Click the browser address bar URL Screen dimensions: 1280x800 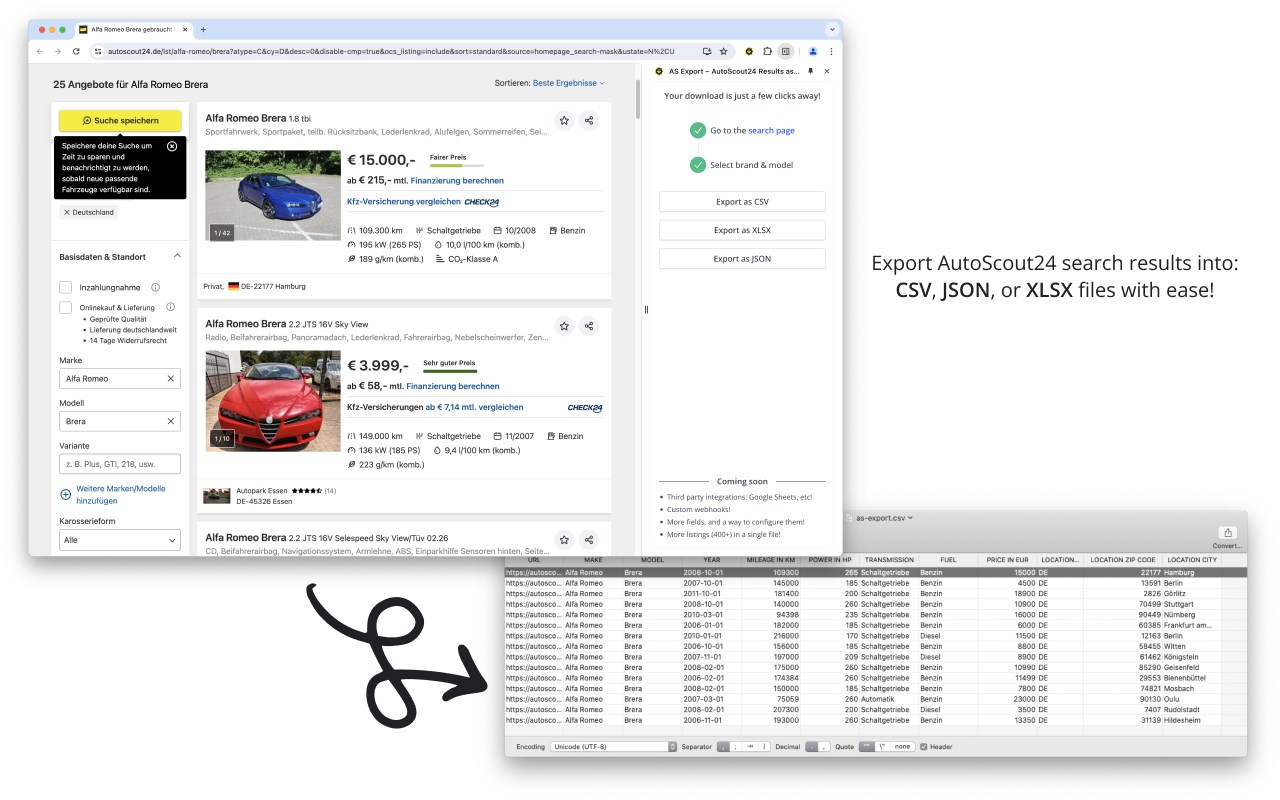coord(390,51)
